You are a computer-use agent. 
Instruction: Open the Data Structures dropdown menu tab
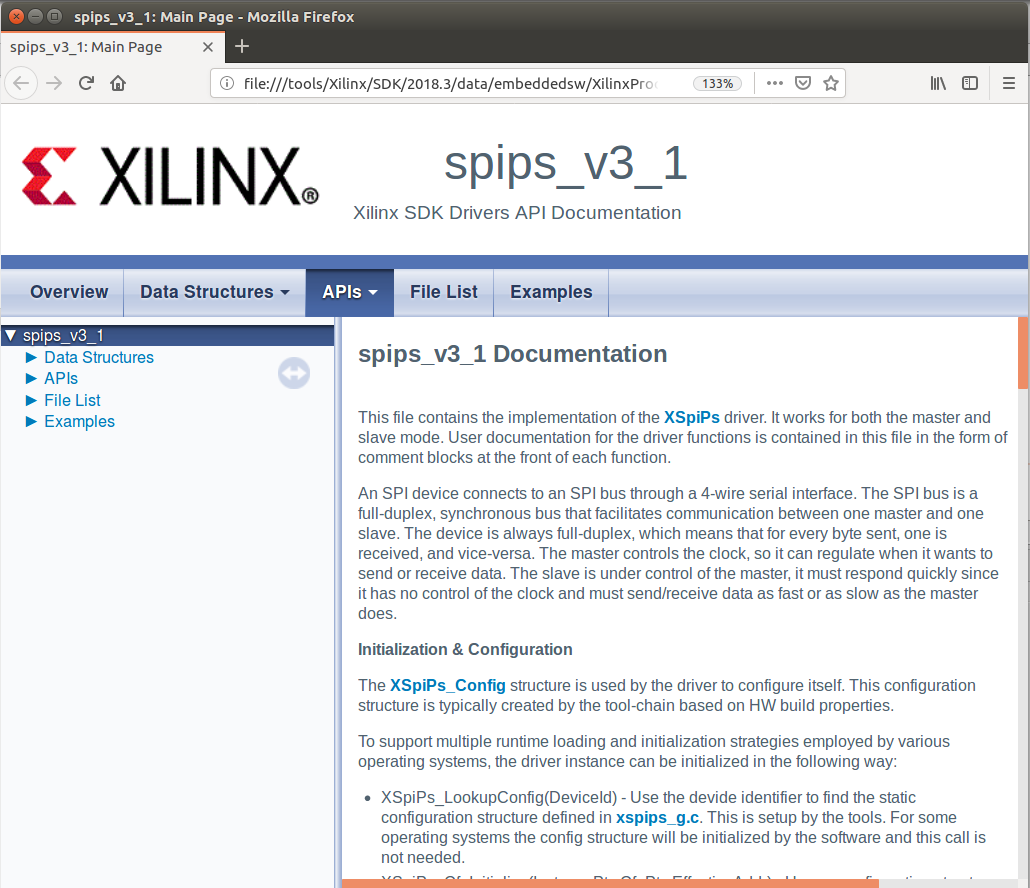coord(215,292)
